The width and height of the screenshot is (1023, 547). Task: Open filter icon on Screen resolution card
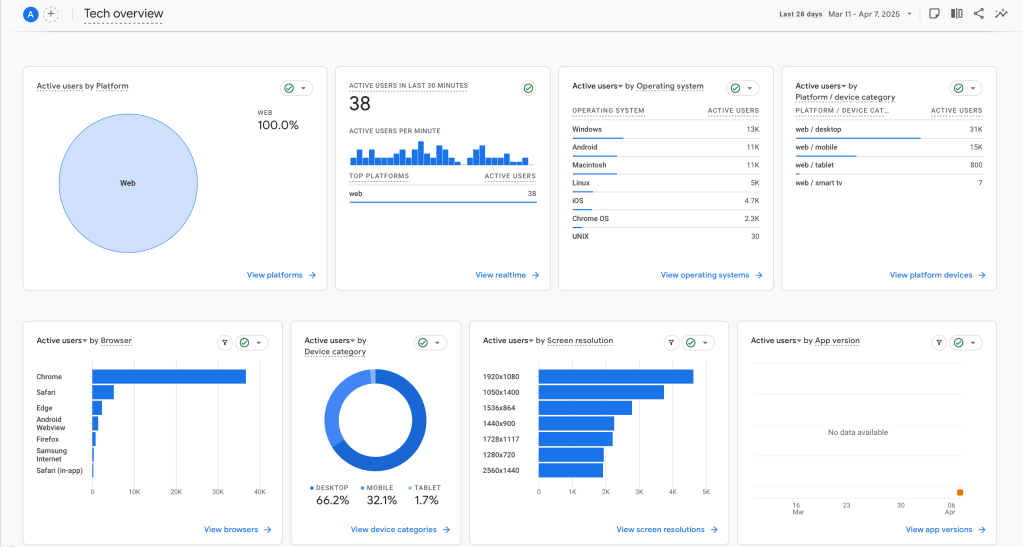(671, 342)
